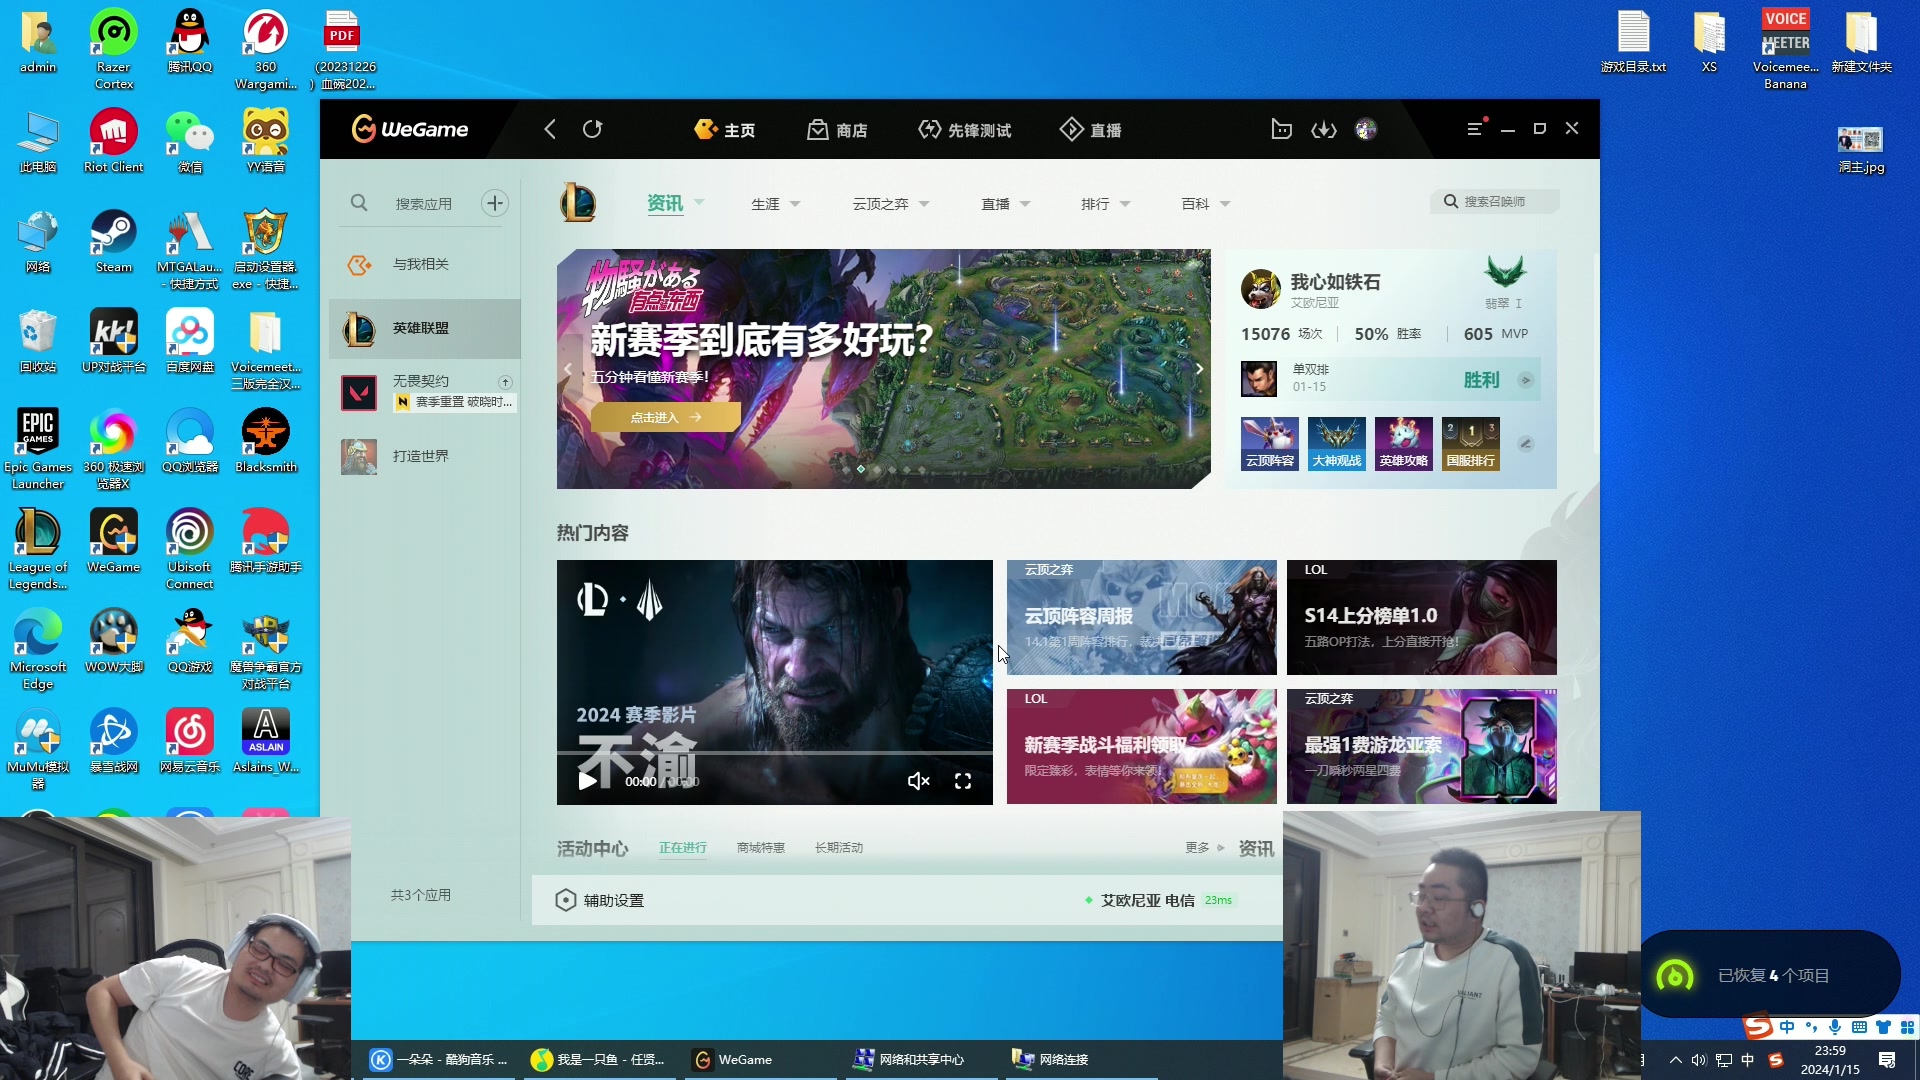Open 网易云音乐 desktop shortcut
Screen dimensions: 1920x1080
click(x=190, y=741)
